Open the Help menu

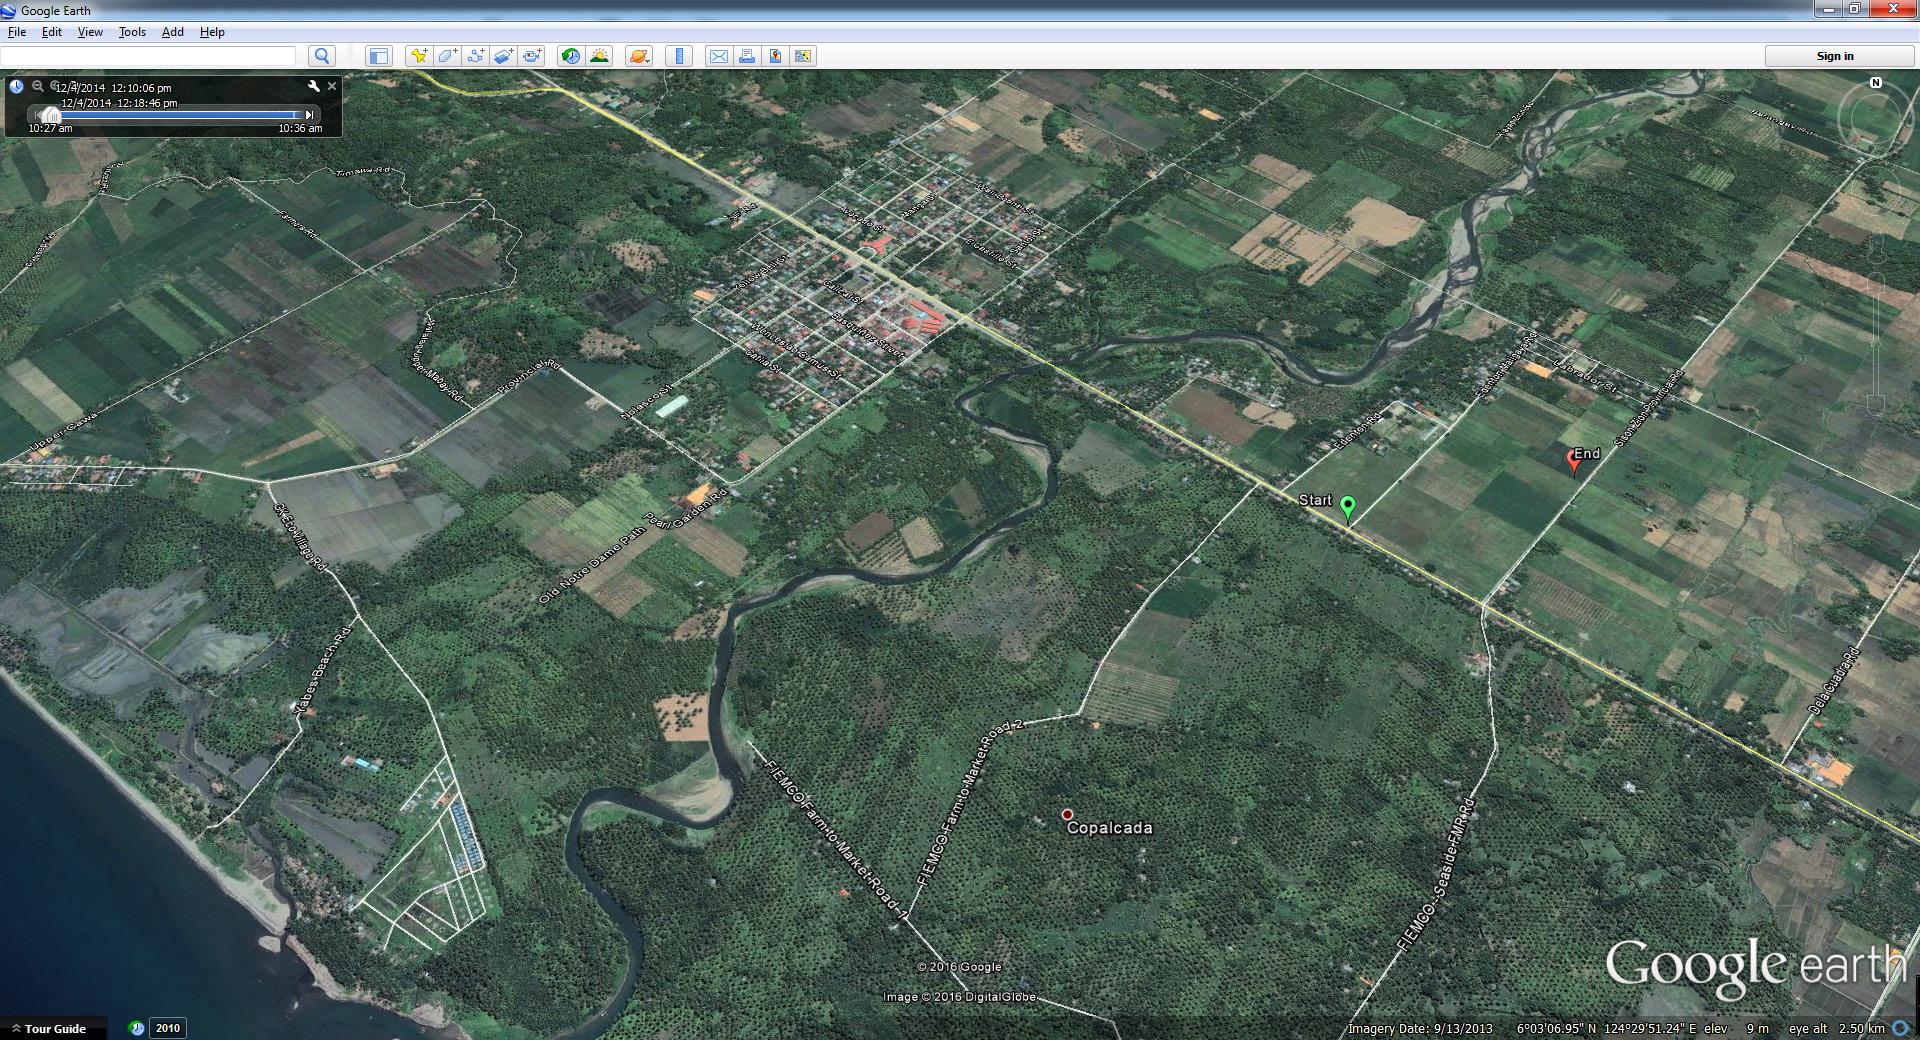click(x=212, y=32)
